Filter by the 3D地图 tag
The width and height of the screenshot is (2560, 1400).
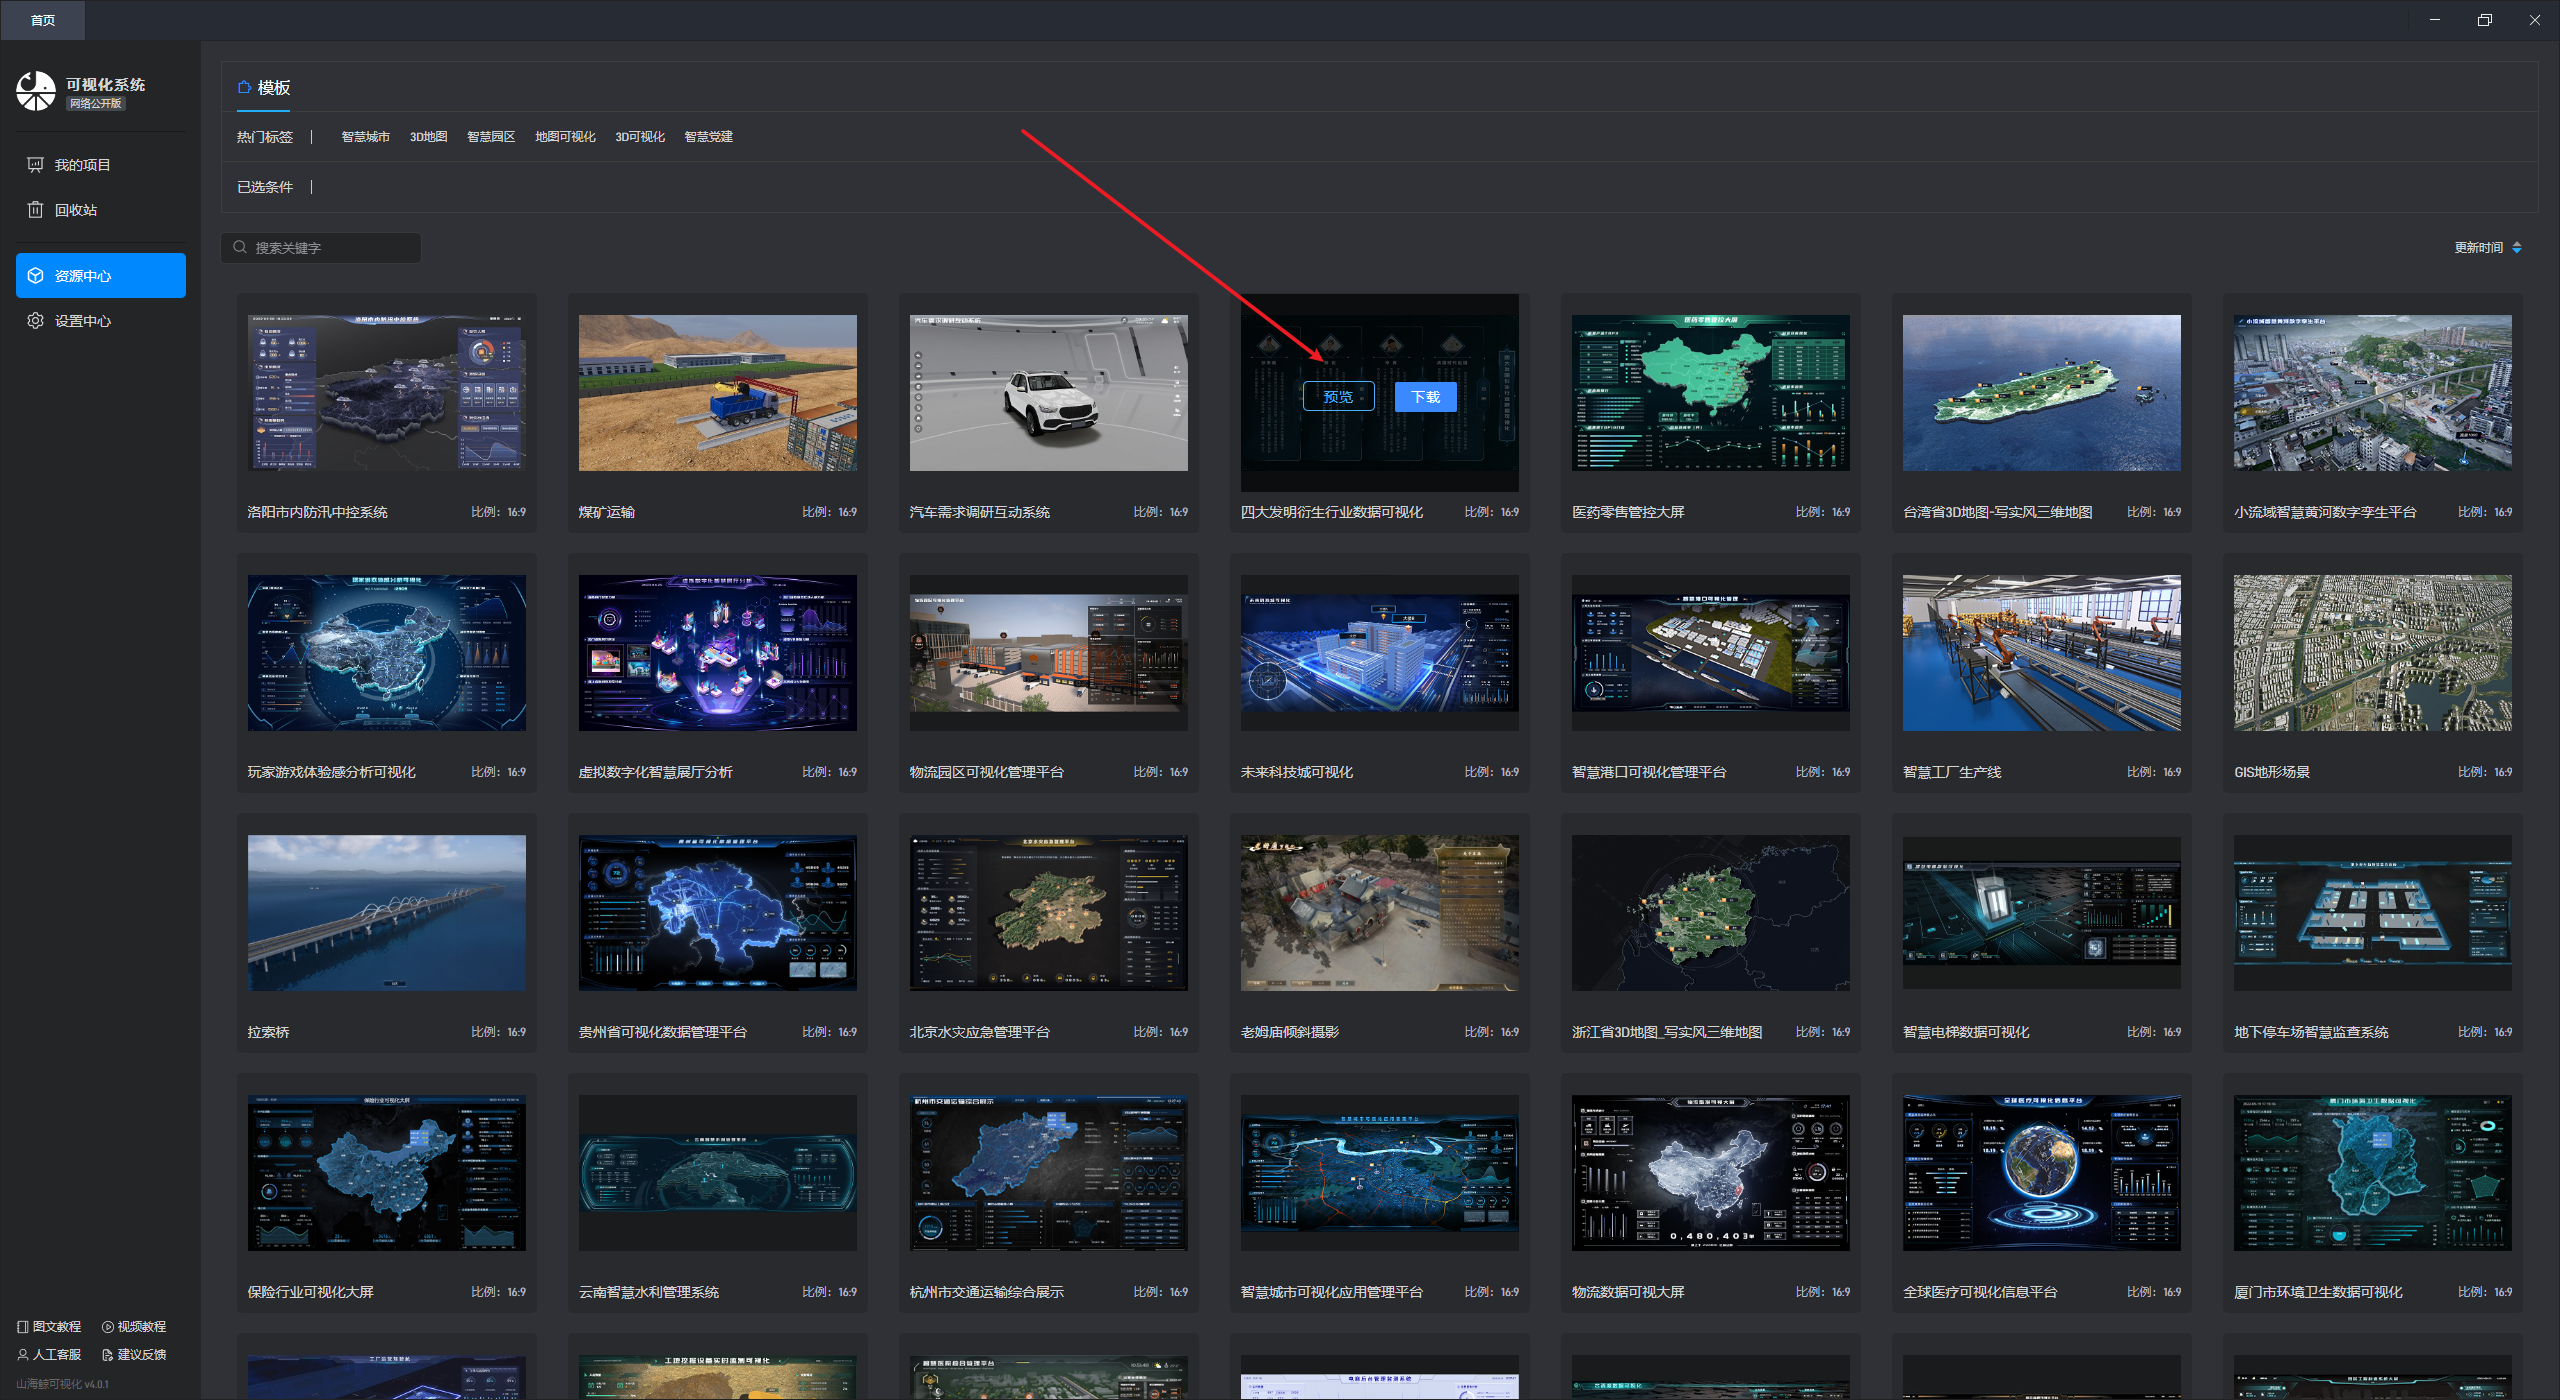pos(428,137)
